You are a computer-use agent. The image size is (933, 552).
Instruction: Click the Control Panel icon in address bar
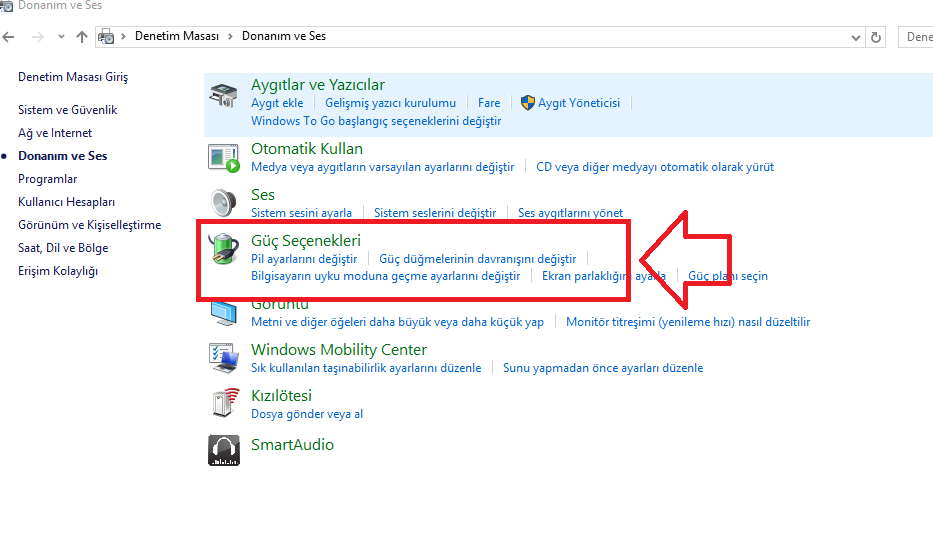(x=106, y=37)
